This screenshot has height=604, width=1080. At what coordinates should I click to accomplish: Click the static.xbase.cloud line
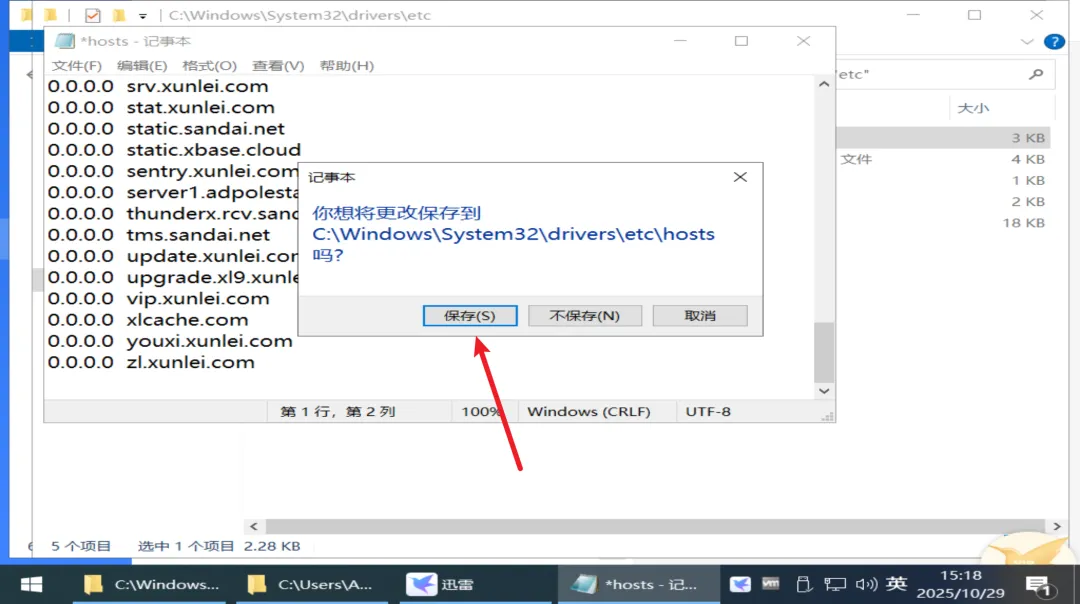point(174,150)
